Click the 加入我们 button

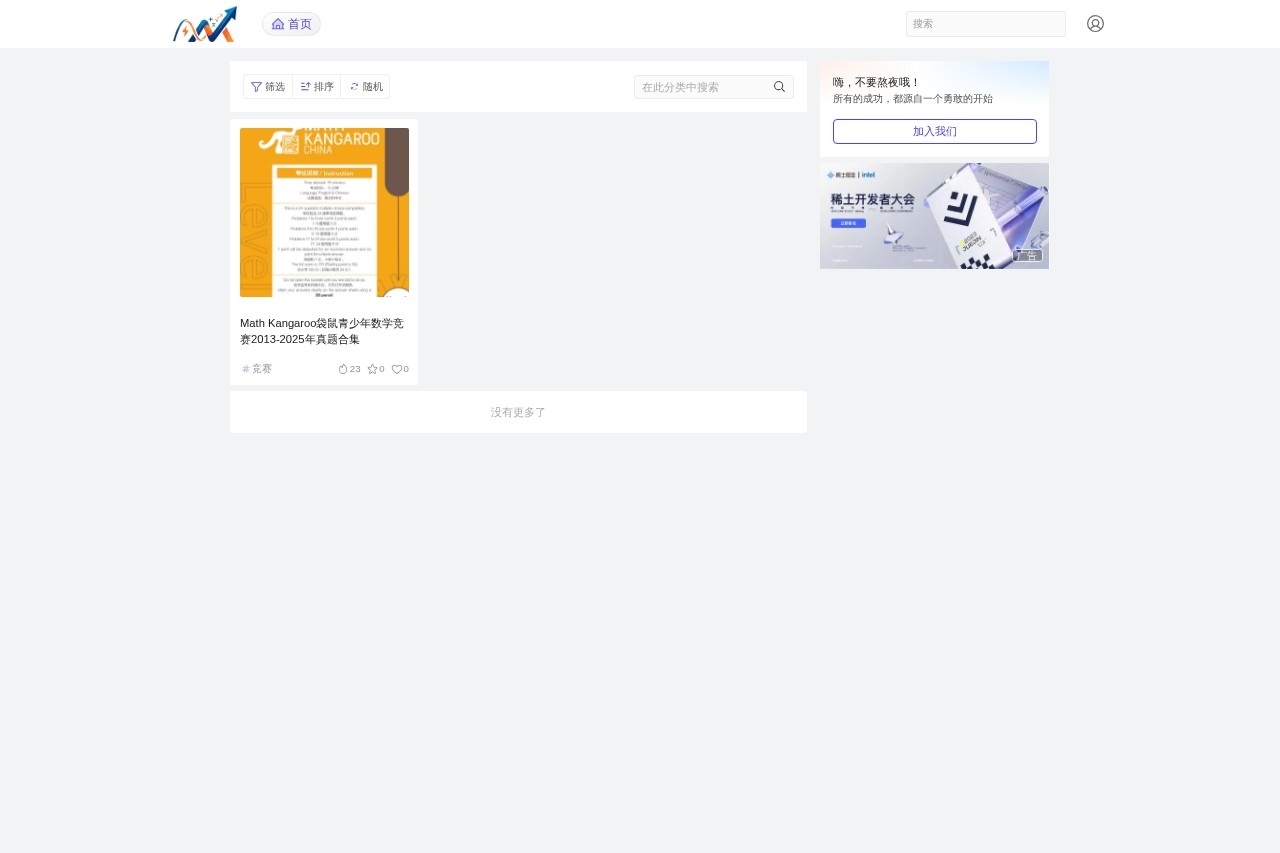tap(934, 131)
